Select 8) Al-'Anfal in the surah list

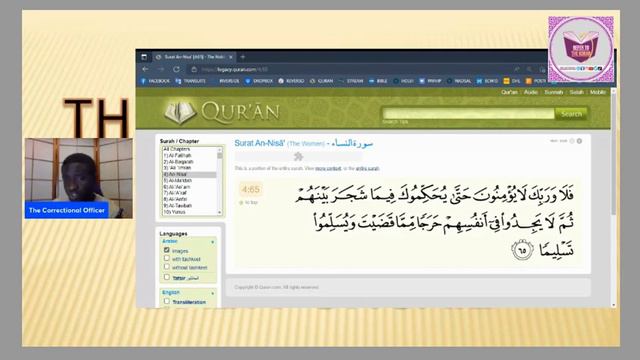point(189,199)
